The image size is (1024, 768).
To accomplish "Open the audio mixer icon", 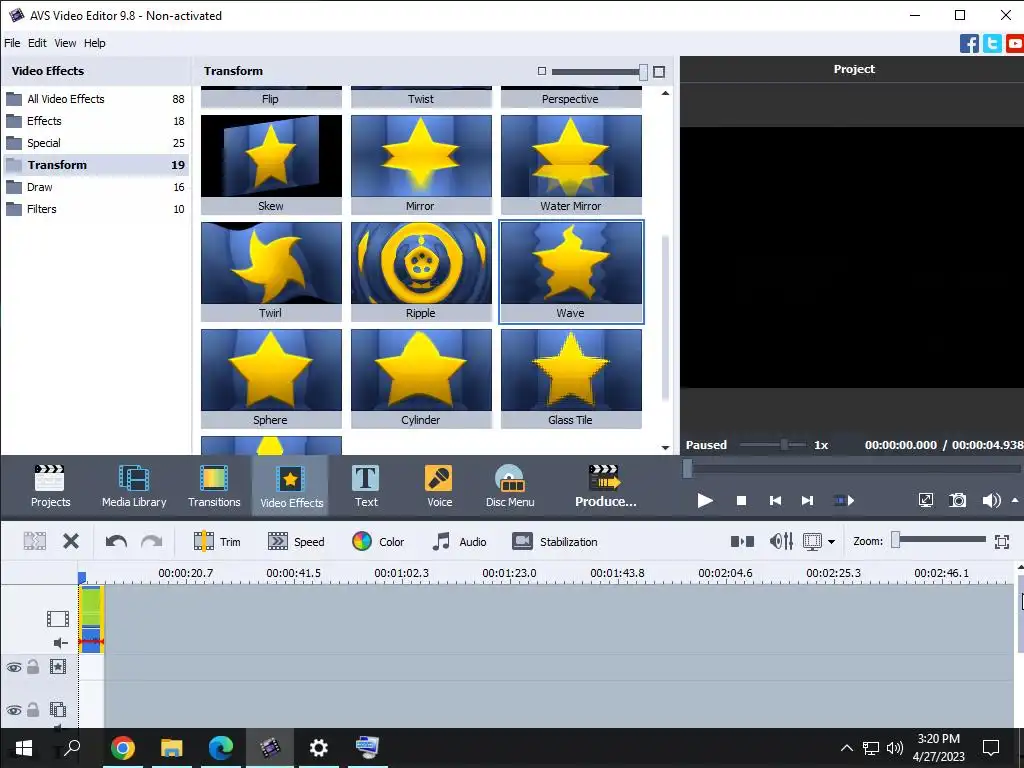I will click(781, 541).
